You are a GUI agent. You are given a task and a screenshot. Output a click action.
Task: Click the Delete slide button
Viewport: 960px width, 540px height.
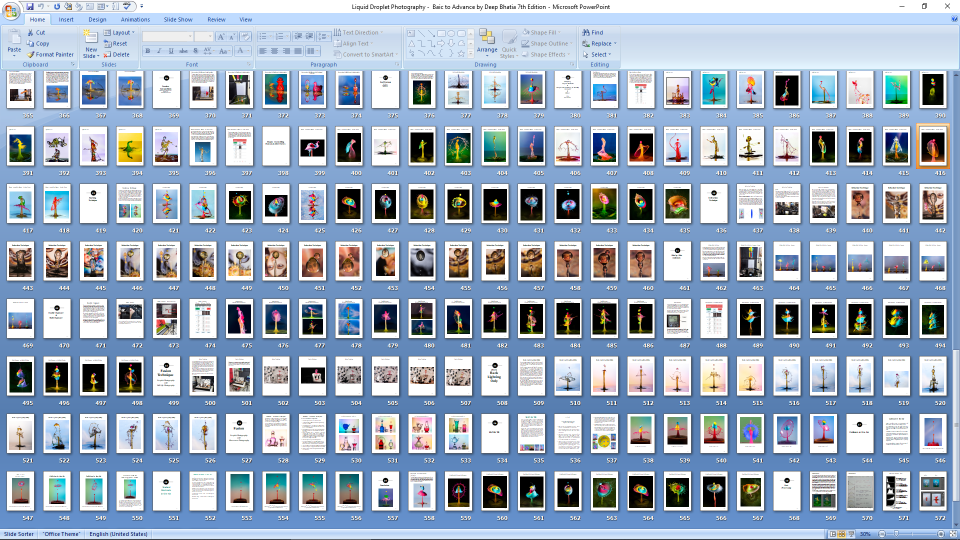pyautogui.click(x=119, y=55)
